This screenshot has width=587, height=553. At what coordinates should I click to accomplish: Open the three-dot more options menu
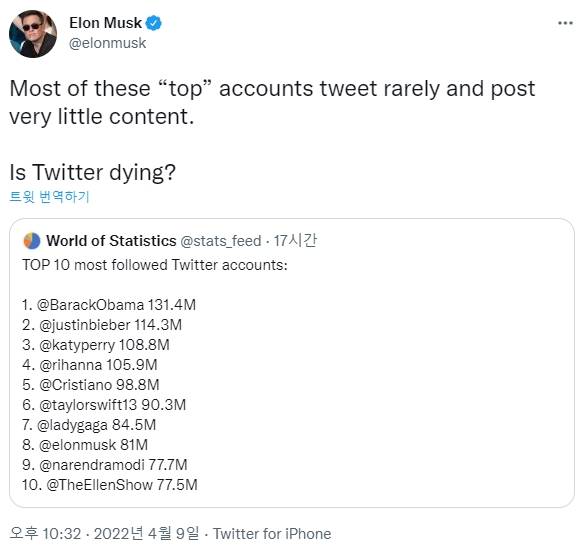pyautogui.click(x=565, y=23)
